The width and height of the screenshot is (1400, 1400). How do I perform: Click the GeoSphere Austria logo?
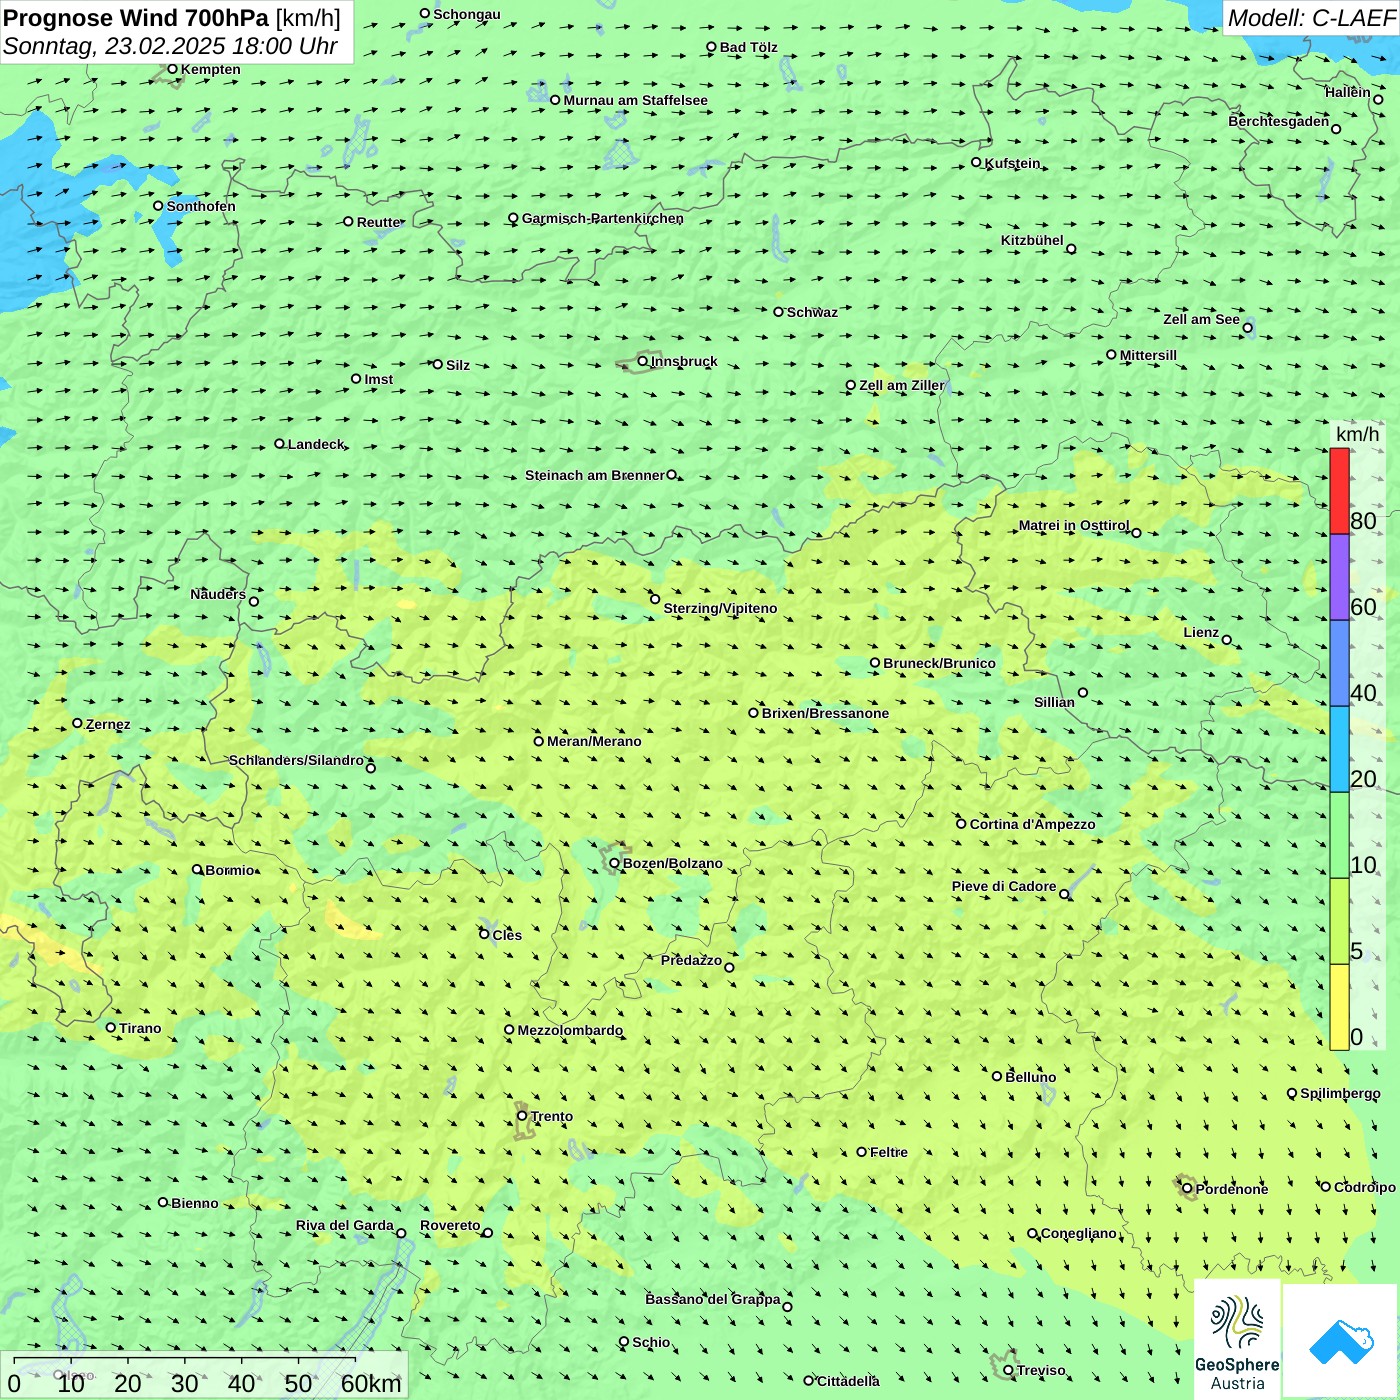pyautogui.click(x=1237, y=1339)
